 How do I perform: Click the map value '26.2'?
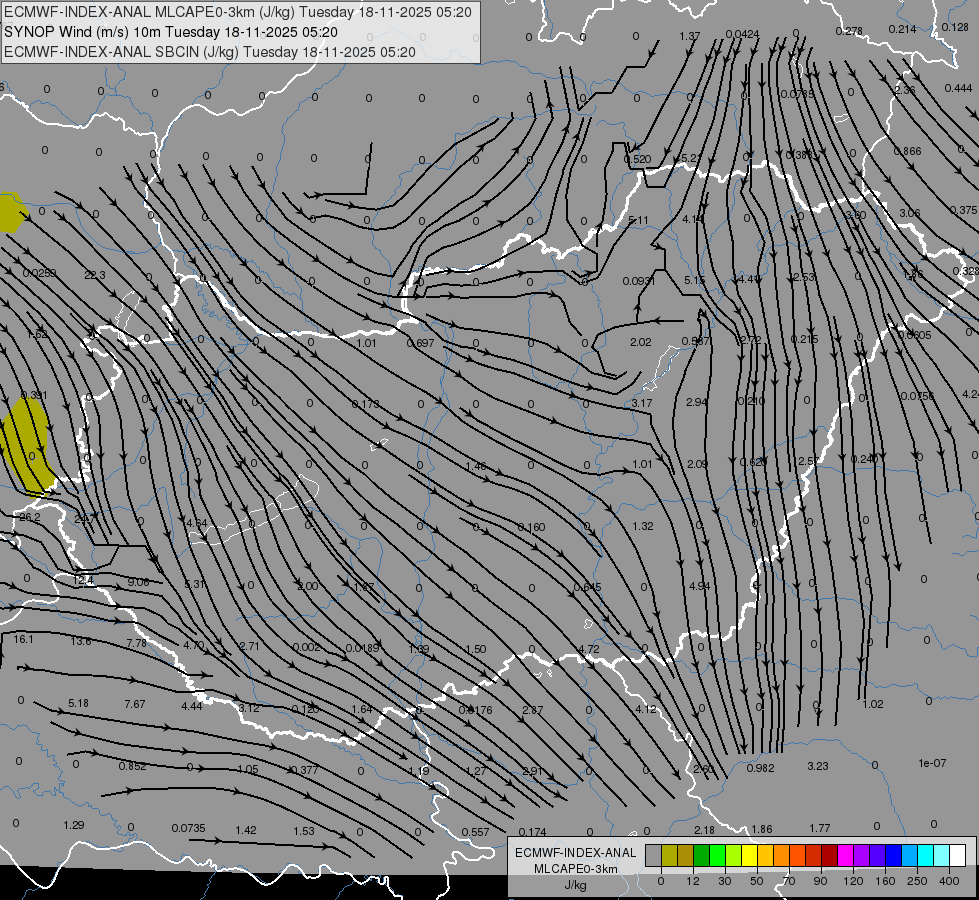(x=30, y=517)
